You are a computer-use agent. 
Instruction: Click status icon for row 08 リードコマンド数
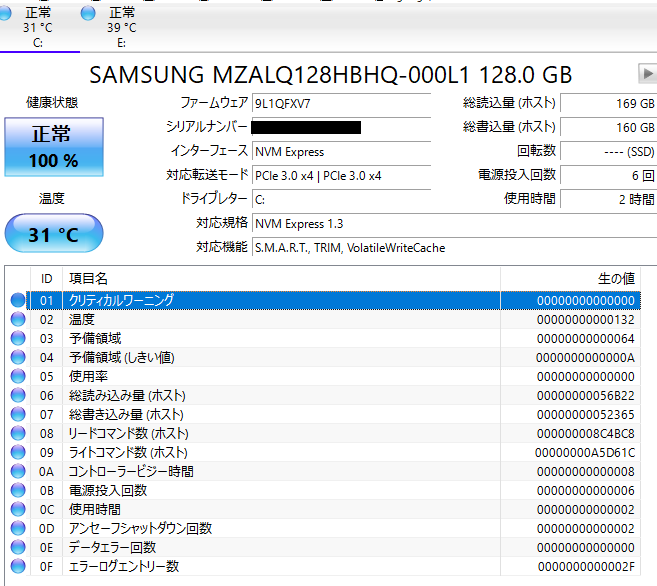coord(18,433)
